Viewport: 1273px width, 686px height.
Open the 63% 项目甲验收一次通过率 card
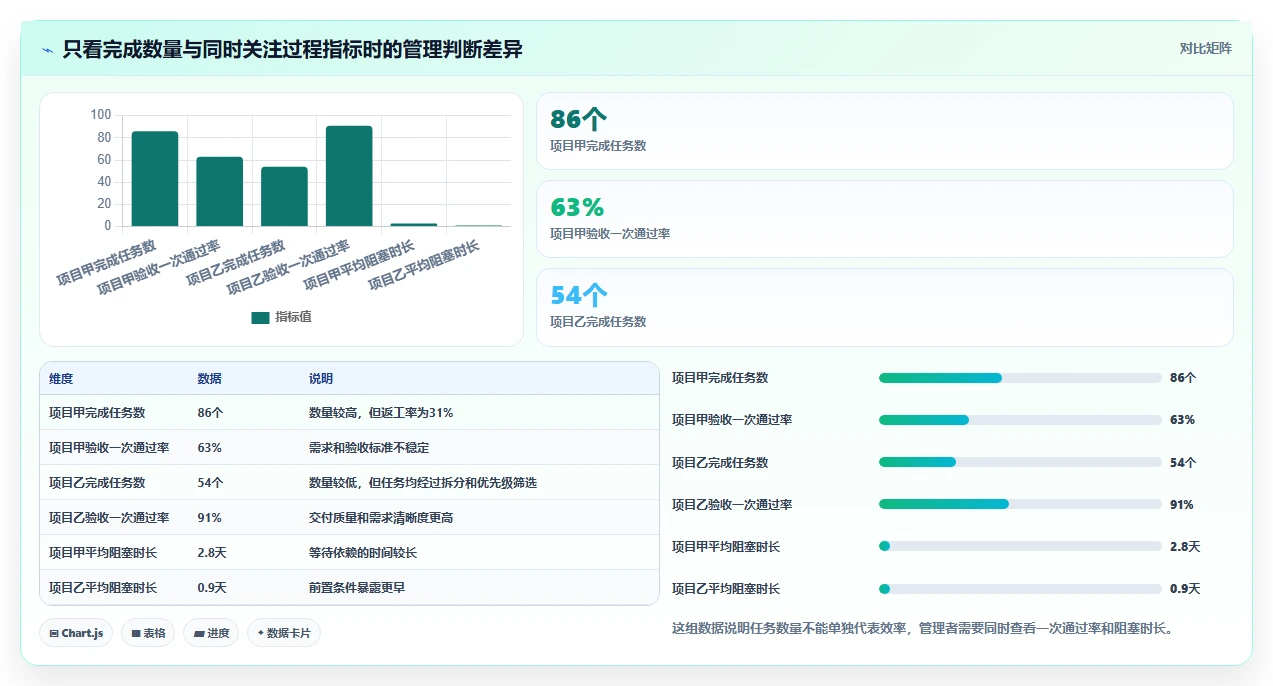(x=885, y=219)
